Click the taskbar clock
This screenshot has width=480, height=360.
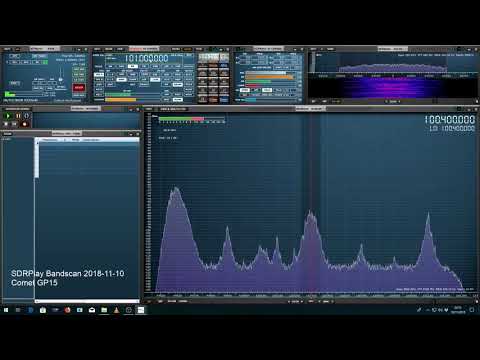coord(458,310)
